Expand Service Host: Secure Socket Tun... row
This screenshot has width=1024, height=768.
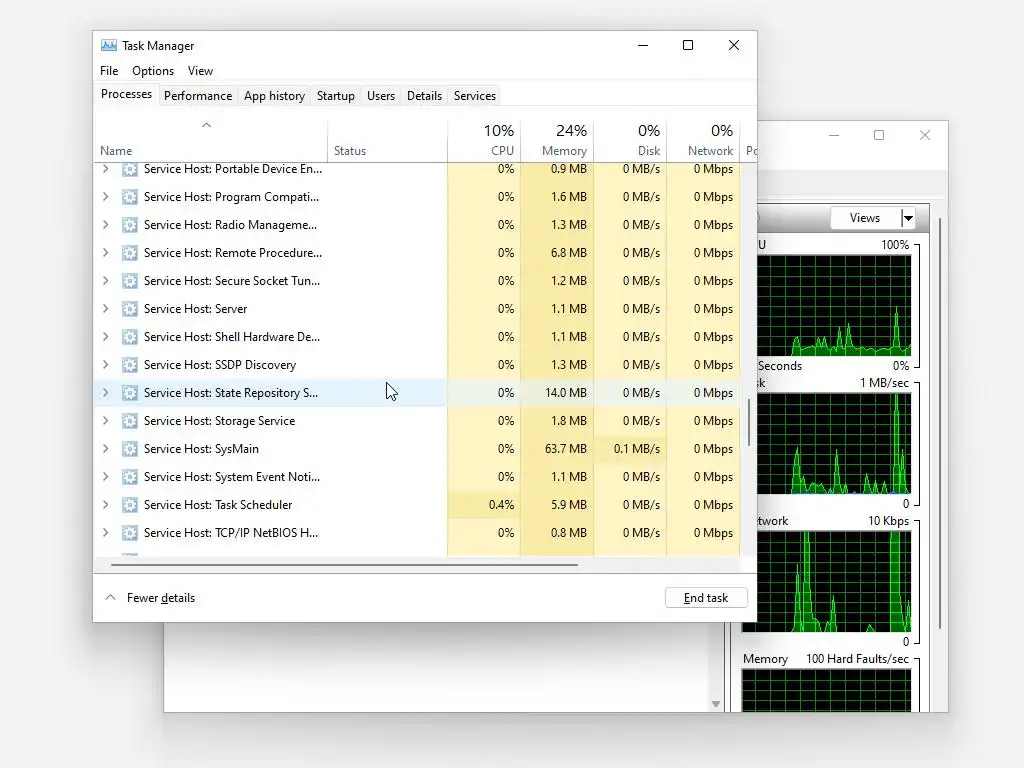(106, 281)
